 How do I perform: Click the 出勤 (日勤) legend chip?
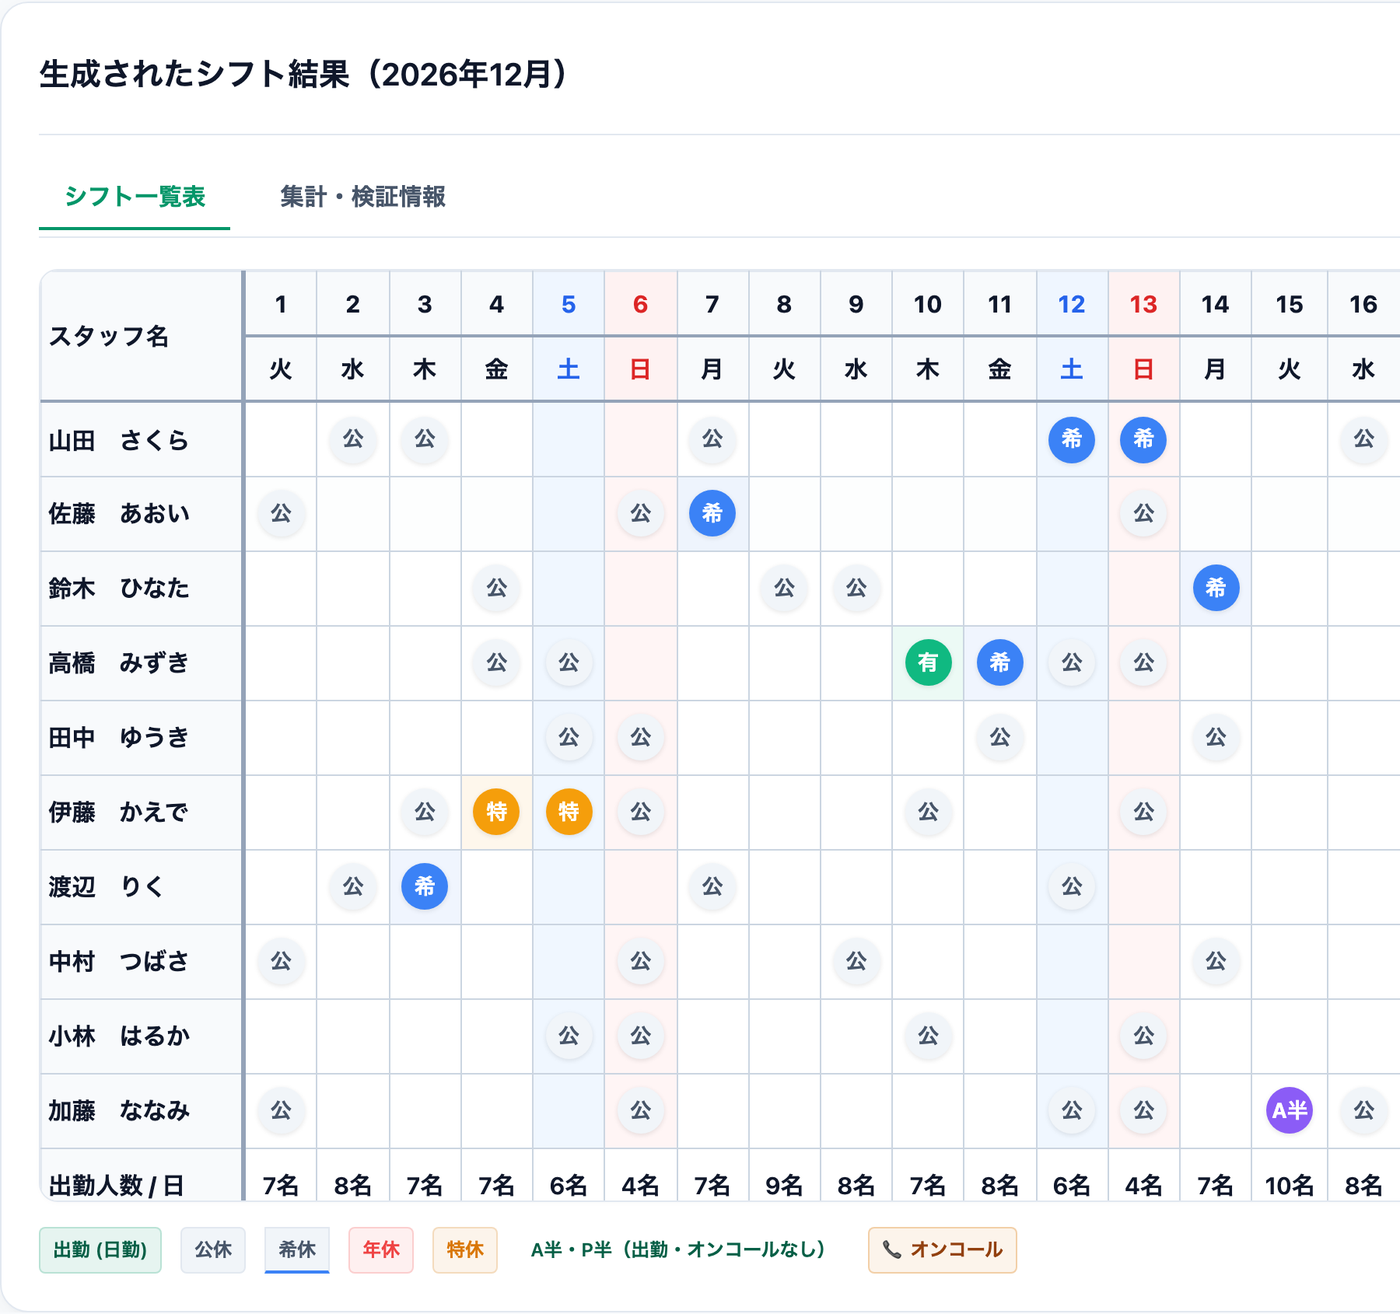pos(100,1250)
